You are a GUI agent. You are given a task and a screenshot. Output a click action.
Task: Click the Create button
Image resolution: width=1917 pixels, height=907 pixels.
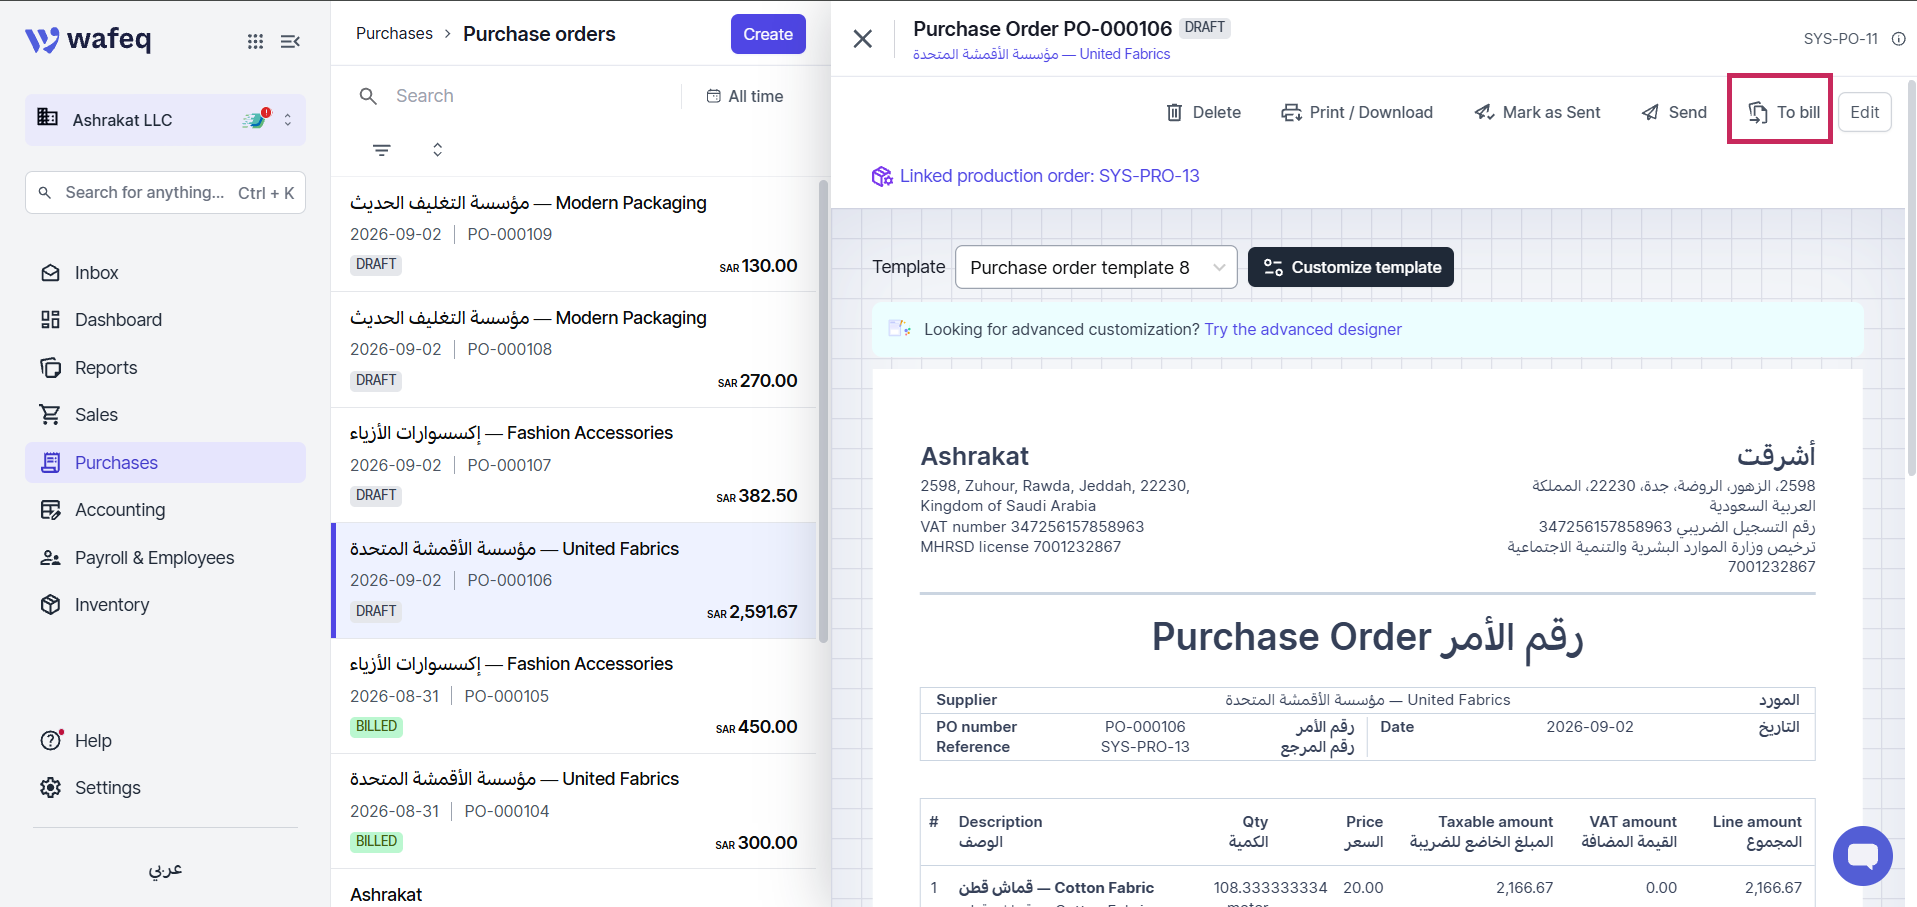(768, 34)
